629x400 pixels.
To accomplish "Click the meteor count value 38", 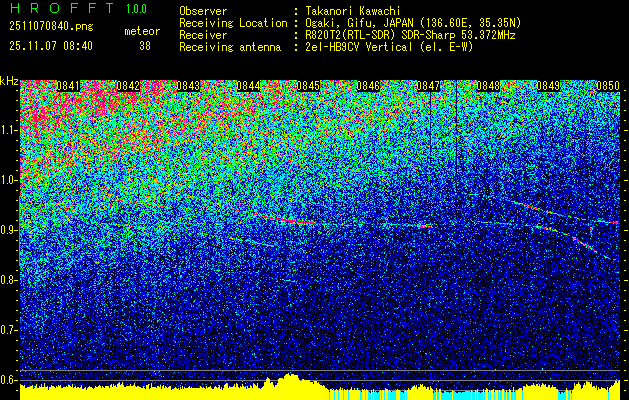I will pos(145,46).
